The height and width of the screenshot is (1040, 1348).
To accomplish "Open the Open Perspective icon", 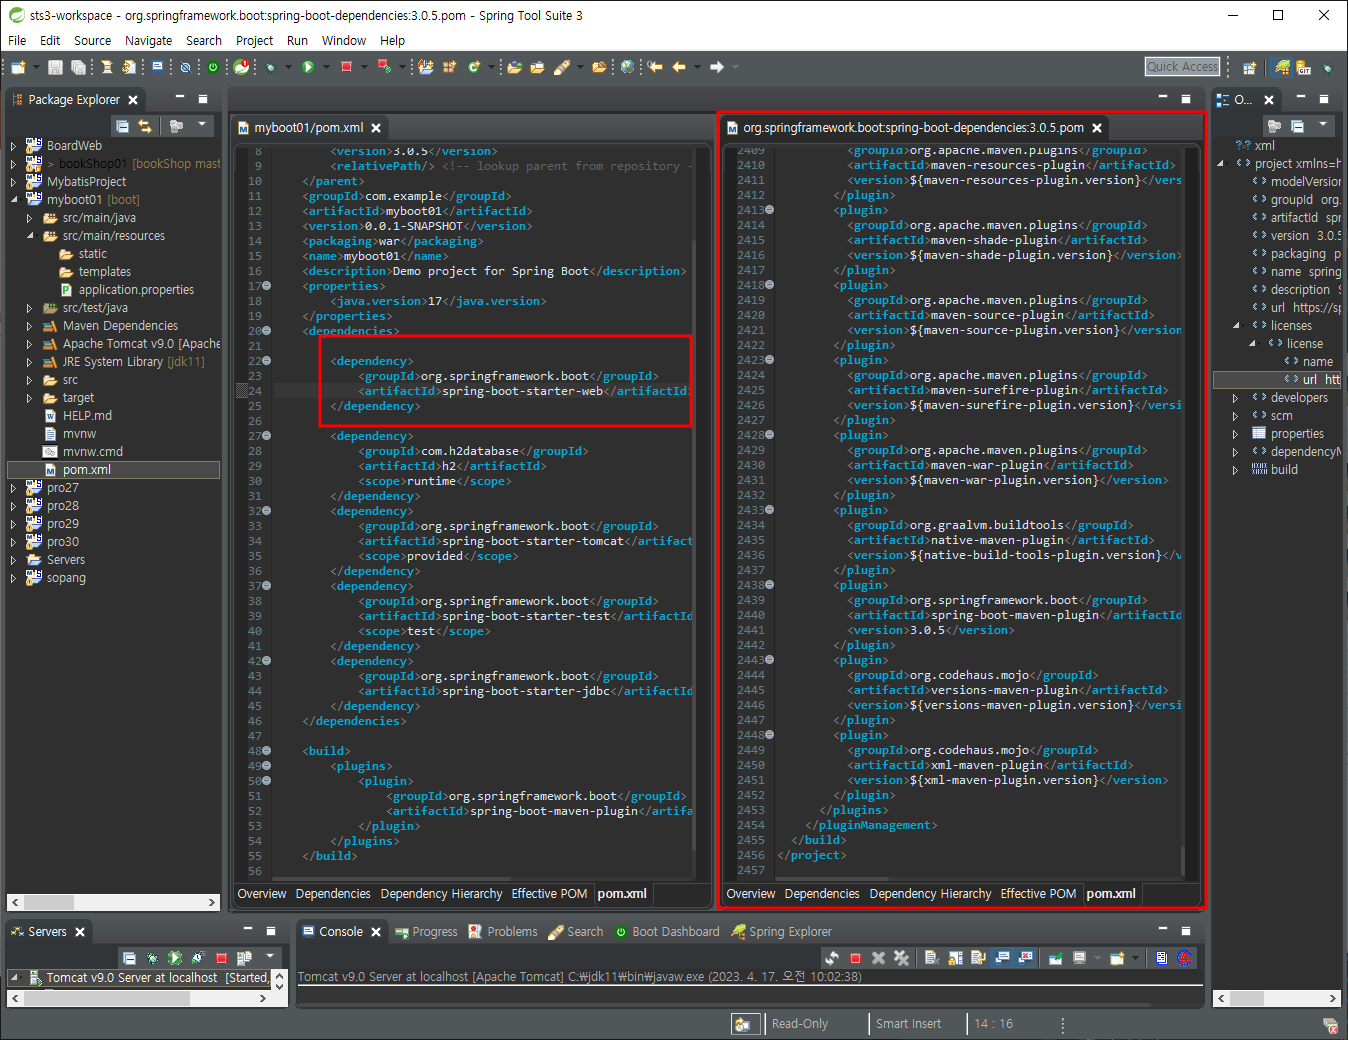I will point(1249,68).
